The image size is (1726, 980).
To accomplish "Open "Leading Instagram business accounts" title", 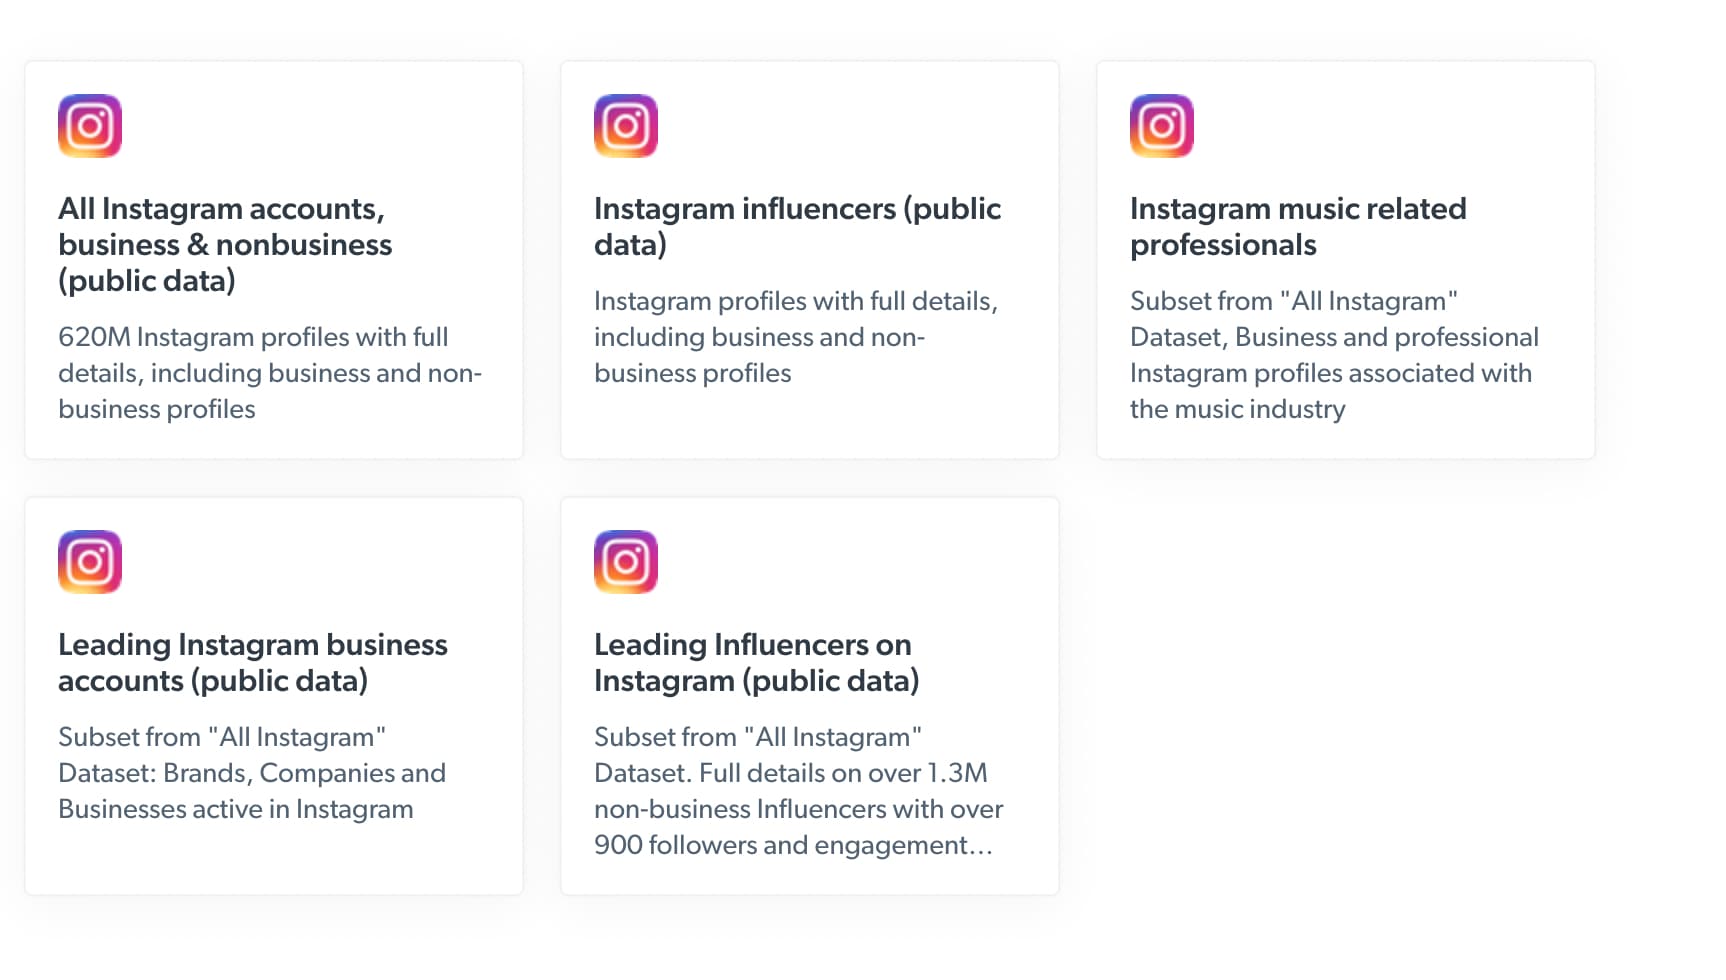I will click(252, 662).
